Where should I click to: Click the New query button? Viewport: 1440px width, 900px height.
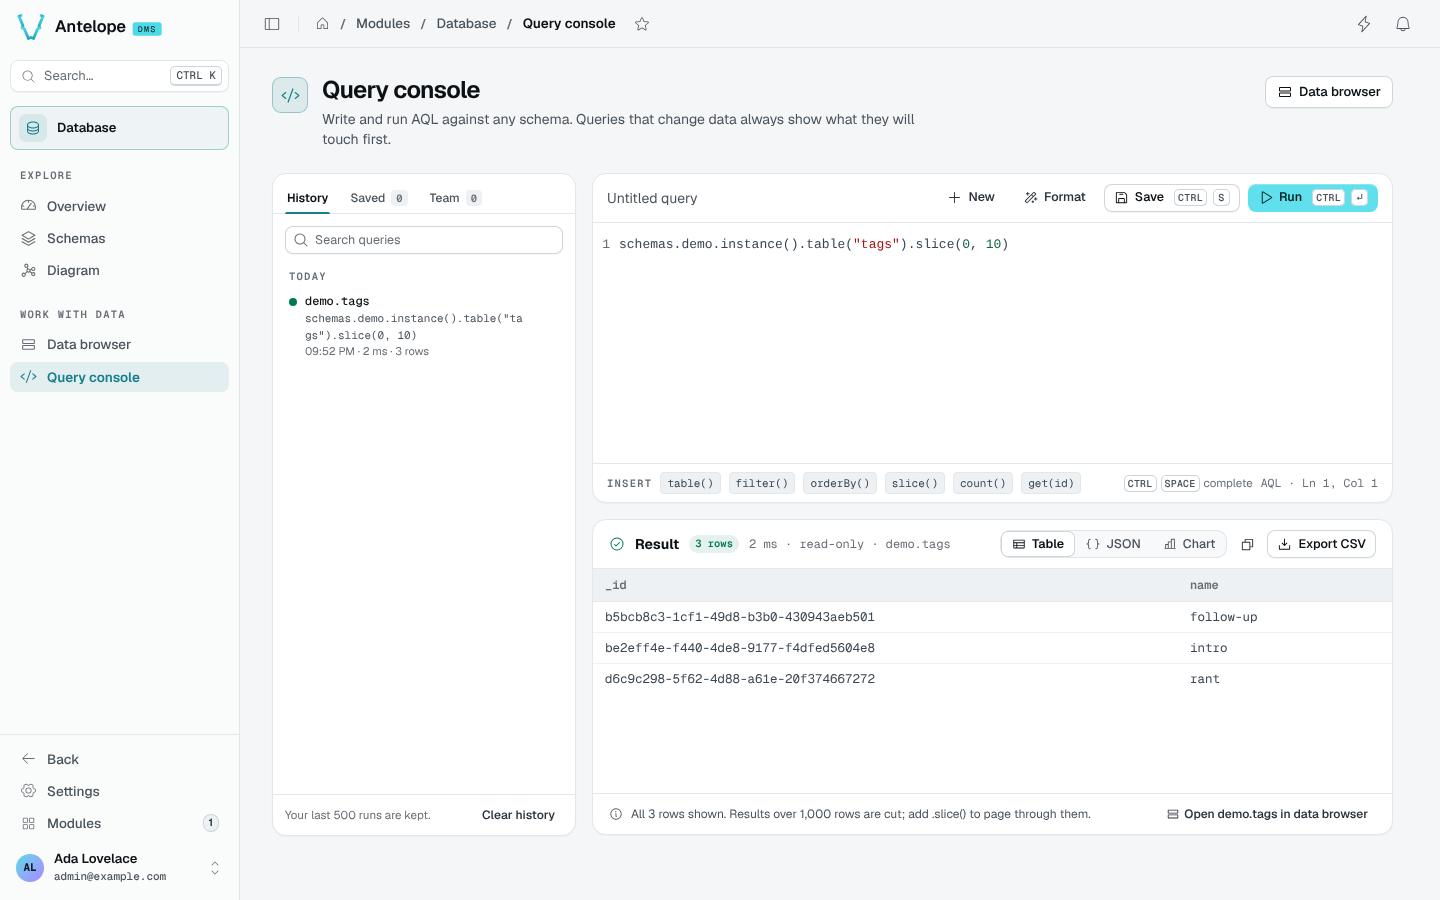click(971, 197)
